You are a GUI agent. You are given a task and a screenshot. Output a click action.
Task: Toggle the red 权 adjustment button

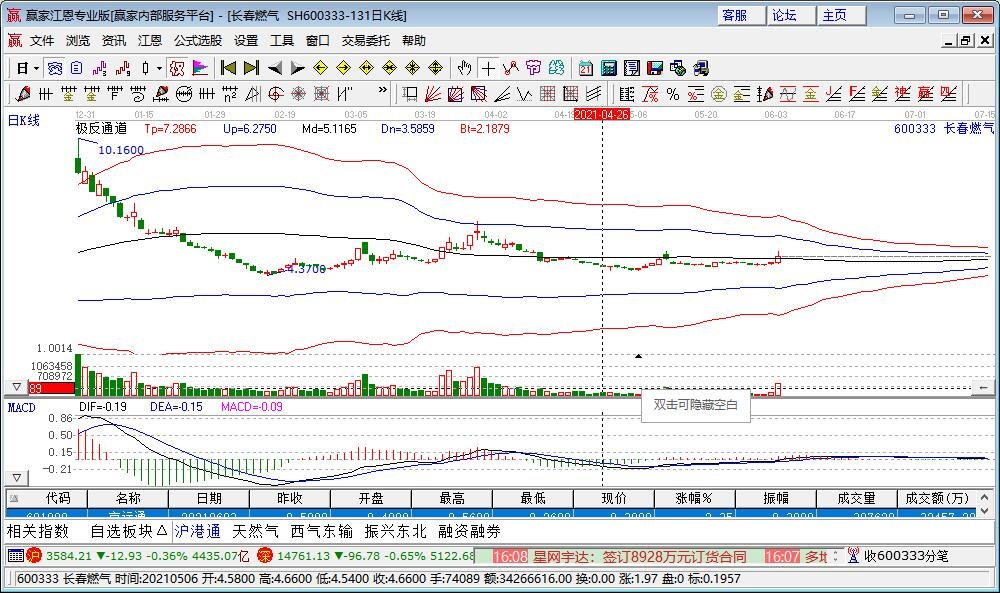click(x=177, y=68)
